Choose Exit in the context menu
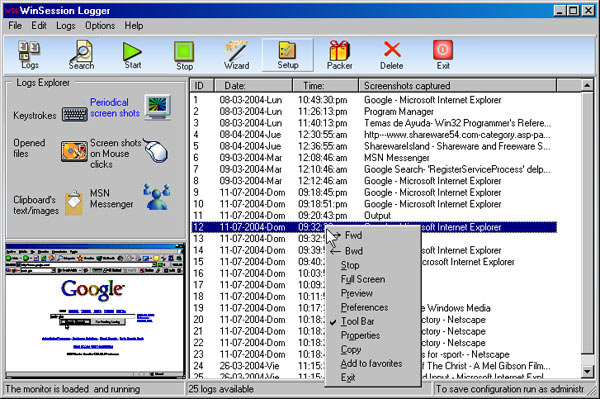This screenshot has width=600, height=399. pos(373,377)
